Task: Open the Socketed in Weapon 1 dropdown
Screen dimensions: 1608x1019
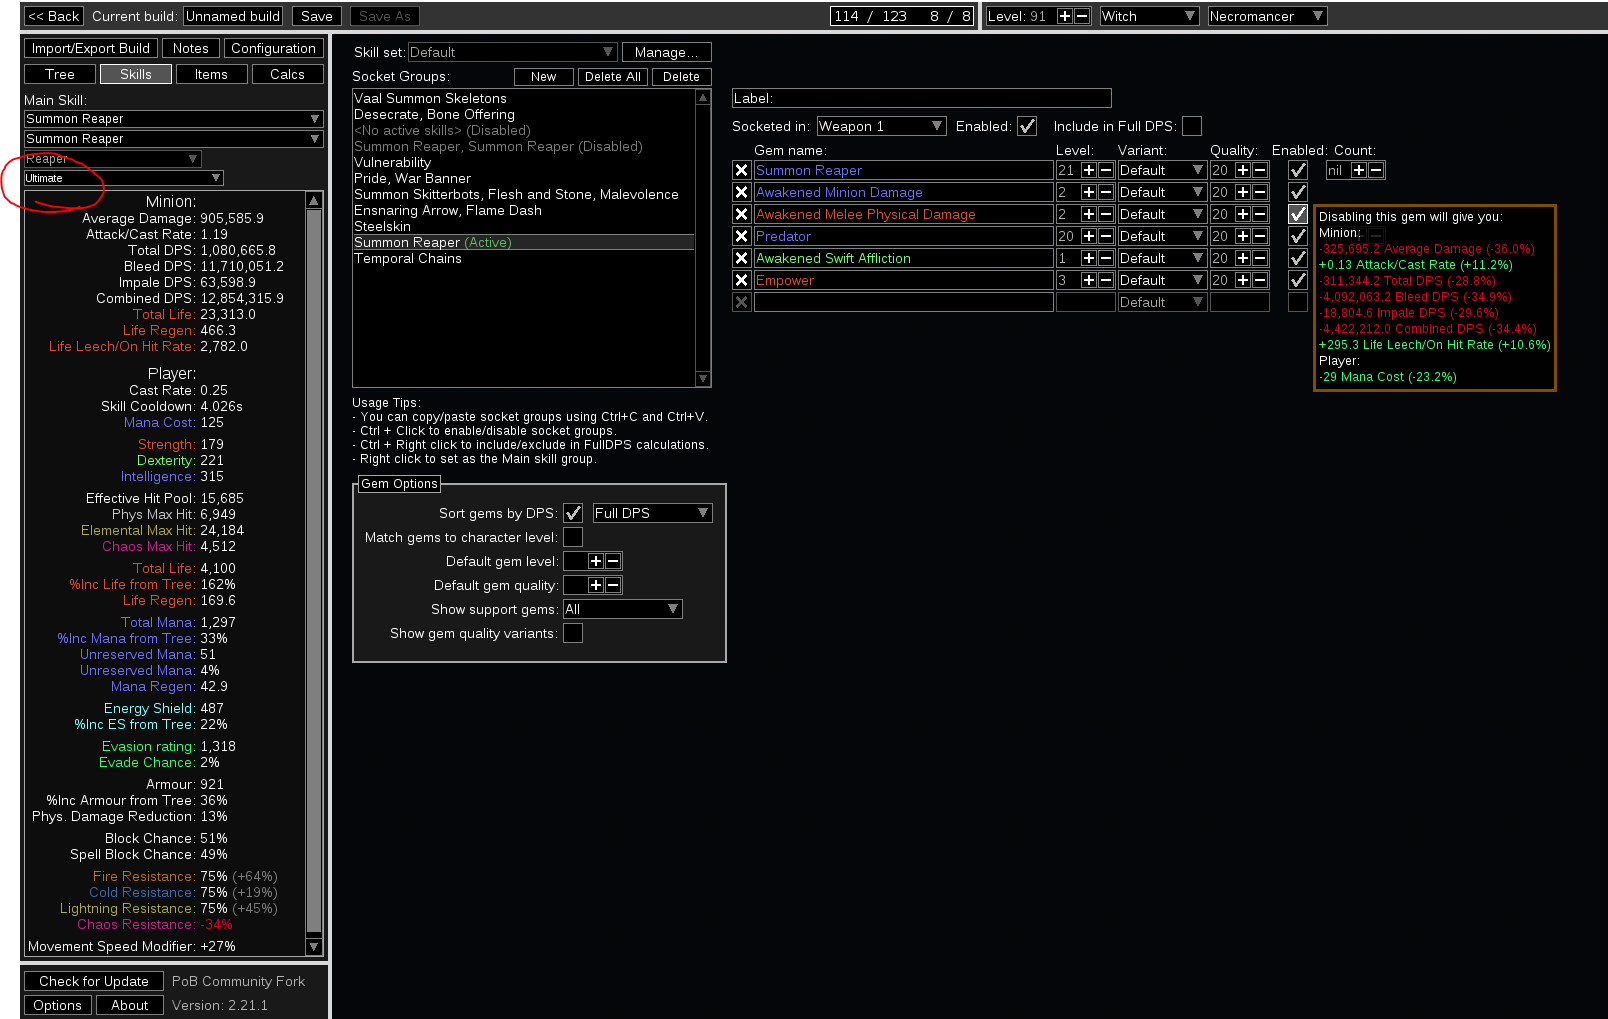Action: click(x=881, y=126)
